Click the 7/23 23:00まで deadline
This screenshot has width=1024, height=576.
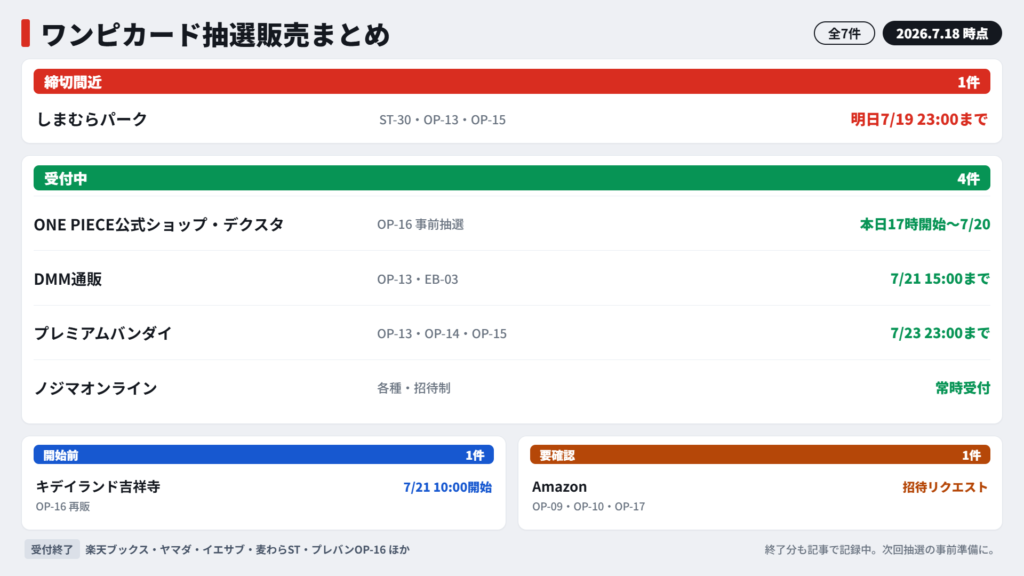pyautogui.click(x=940, y=333)
